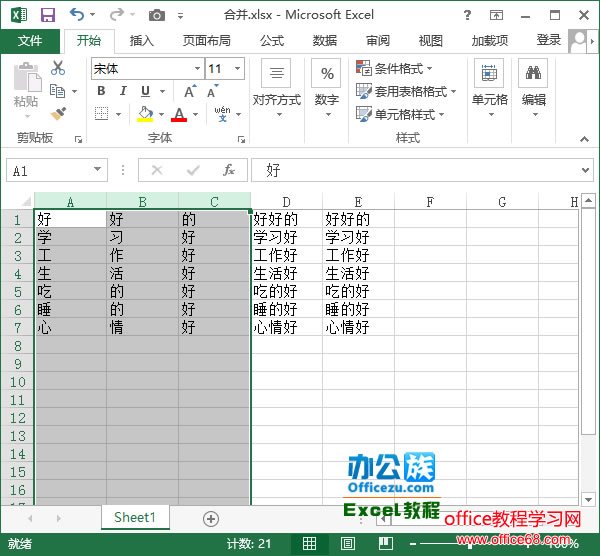Image resolution: width=600 pixels, height=556 pixels.
Task: Click 登录 to sign in
Action: click(548, 40)
